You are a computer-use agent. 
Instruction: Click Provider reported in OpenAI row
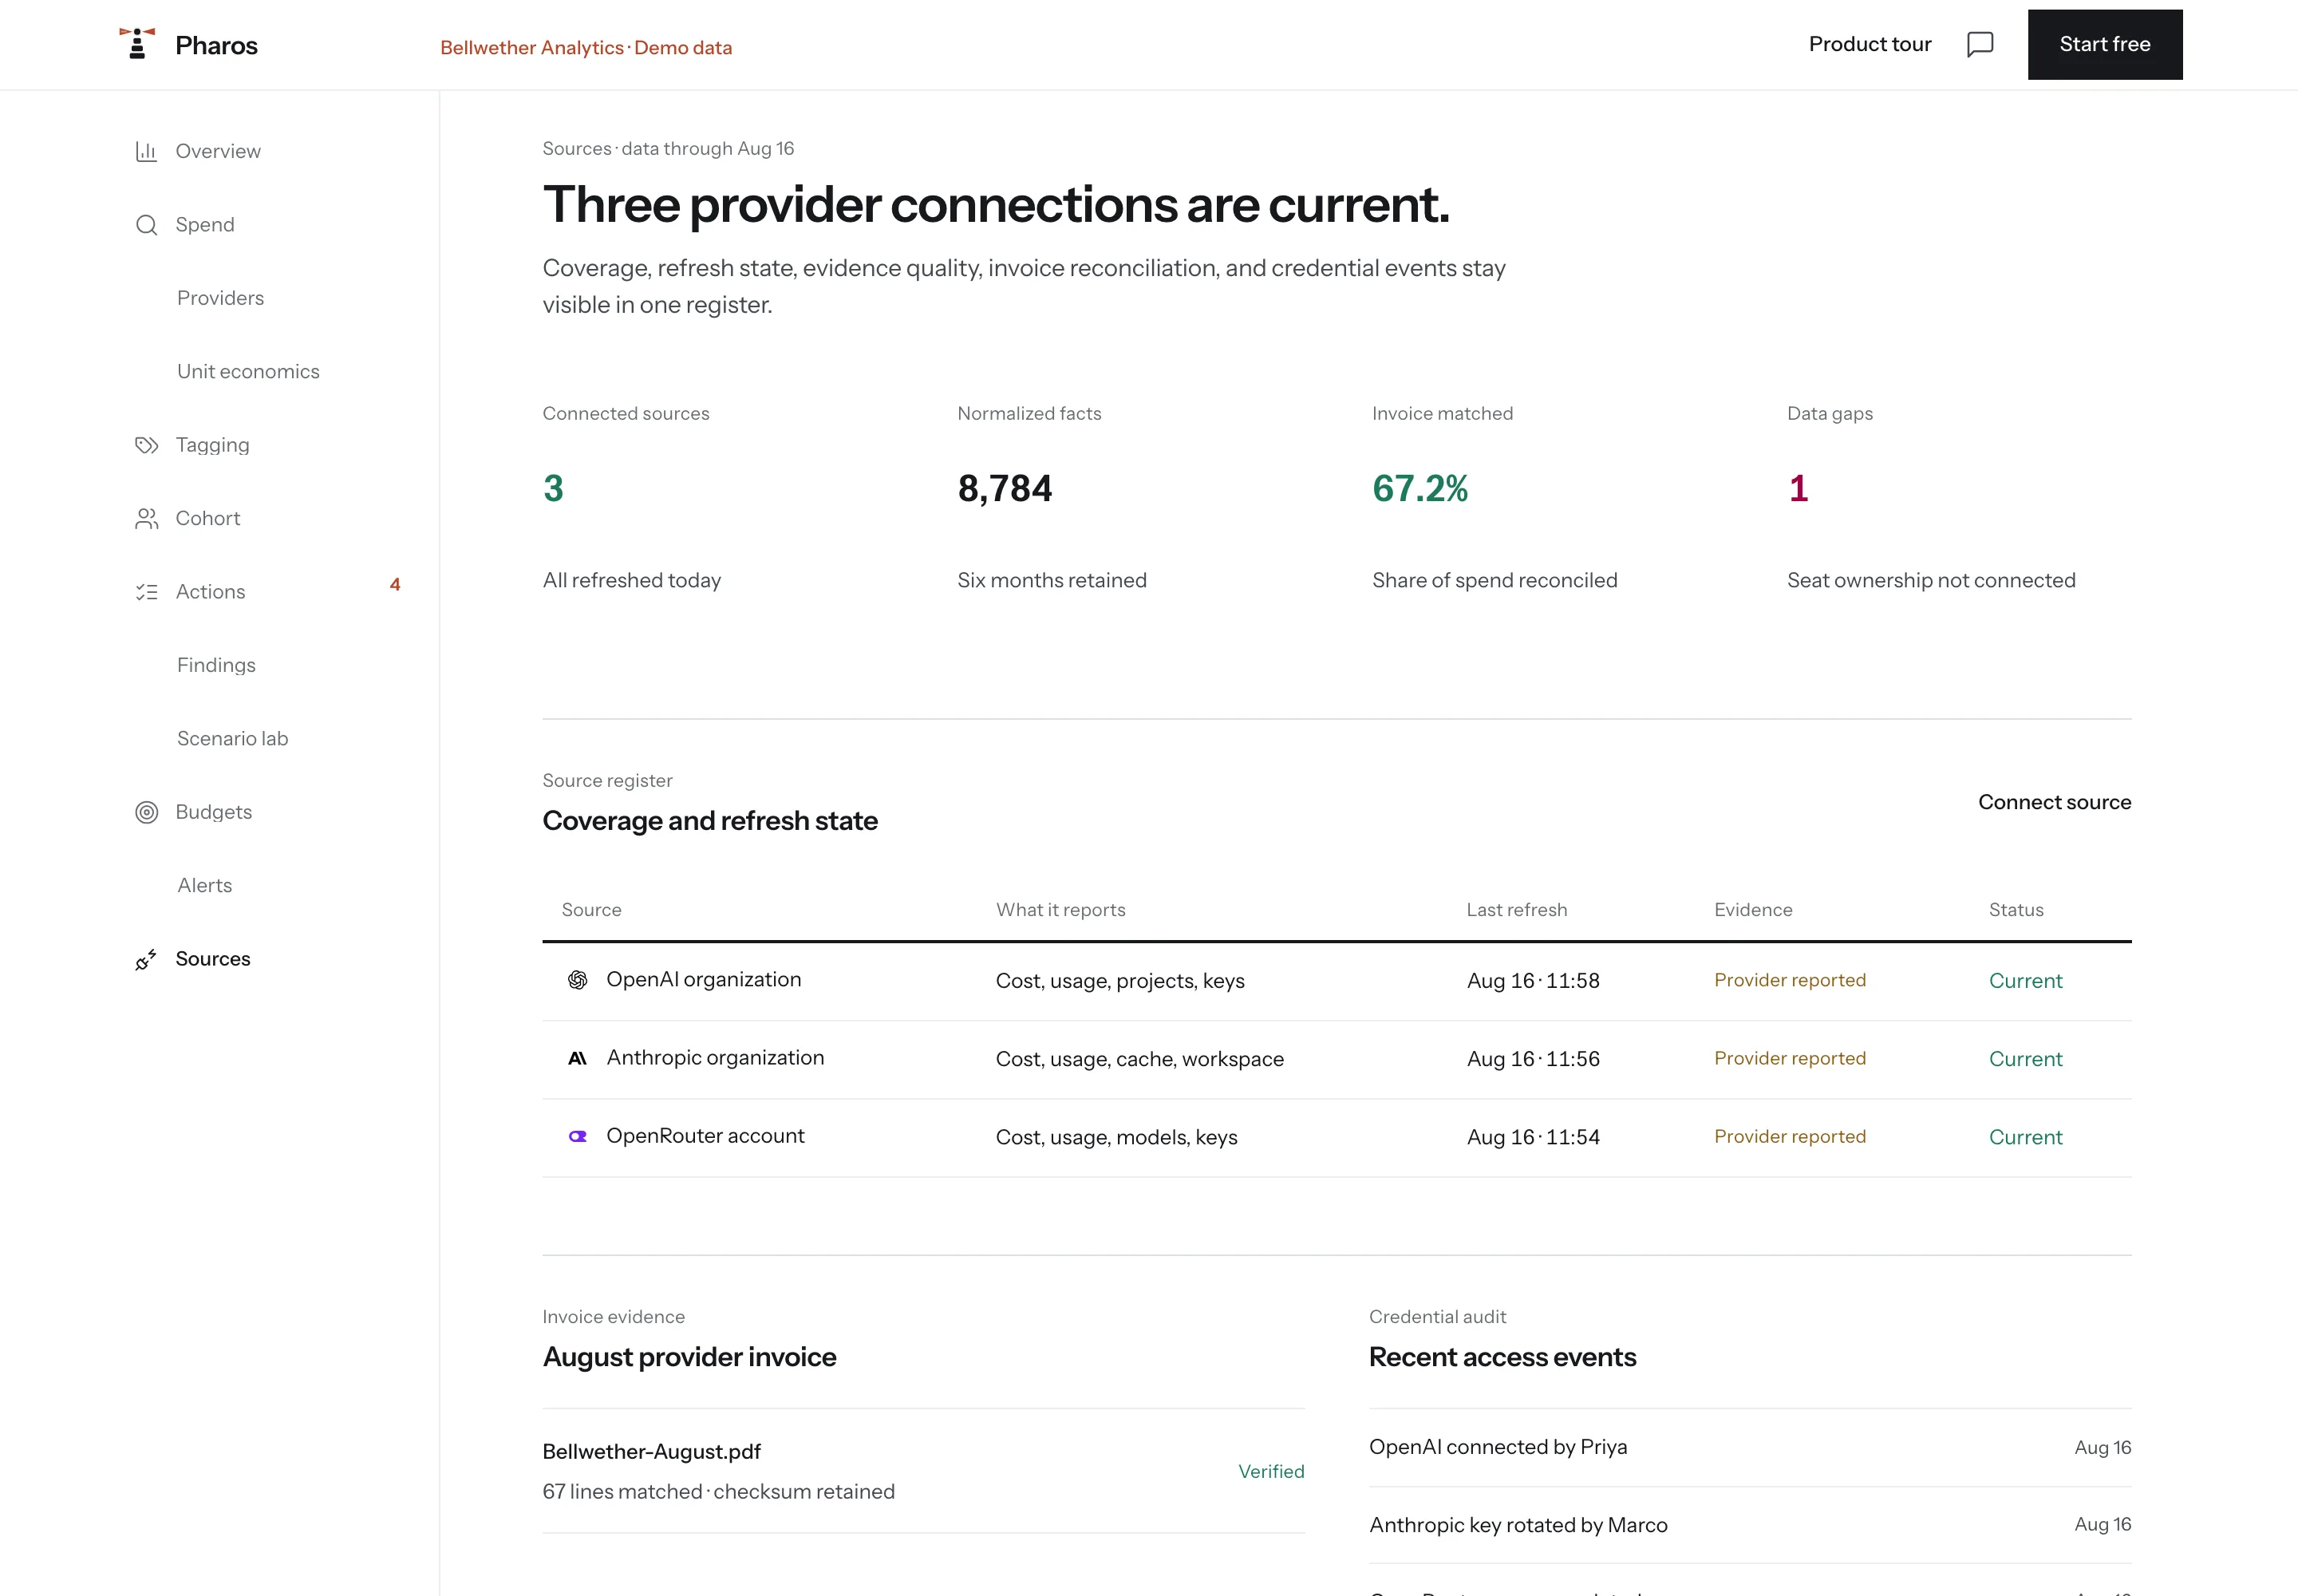1789,980
